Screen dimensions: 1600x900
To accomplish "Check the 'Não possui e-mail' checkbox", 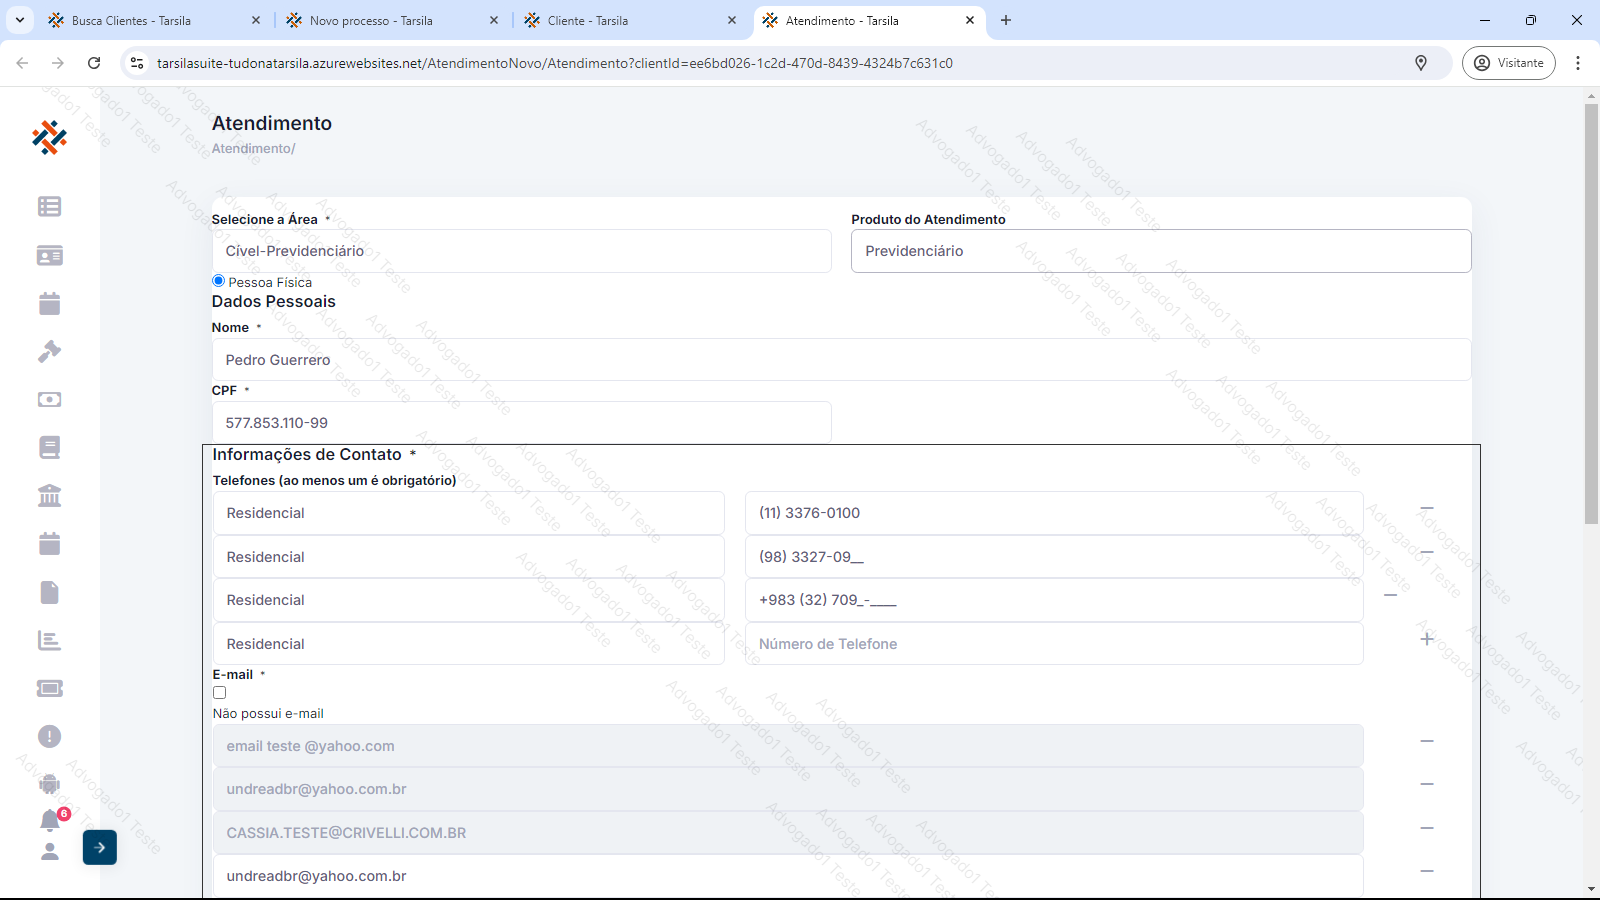I will point(219,692).
